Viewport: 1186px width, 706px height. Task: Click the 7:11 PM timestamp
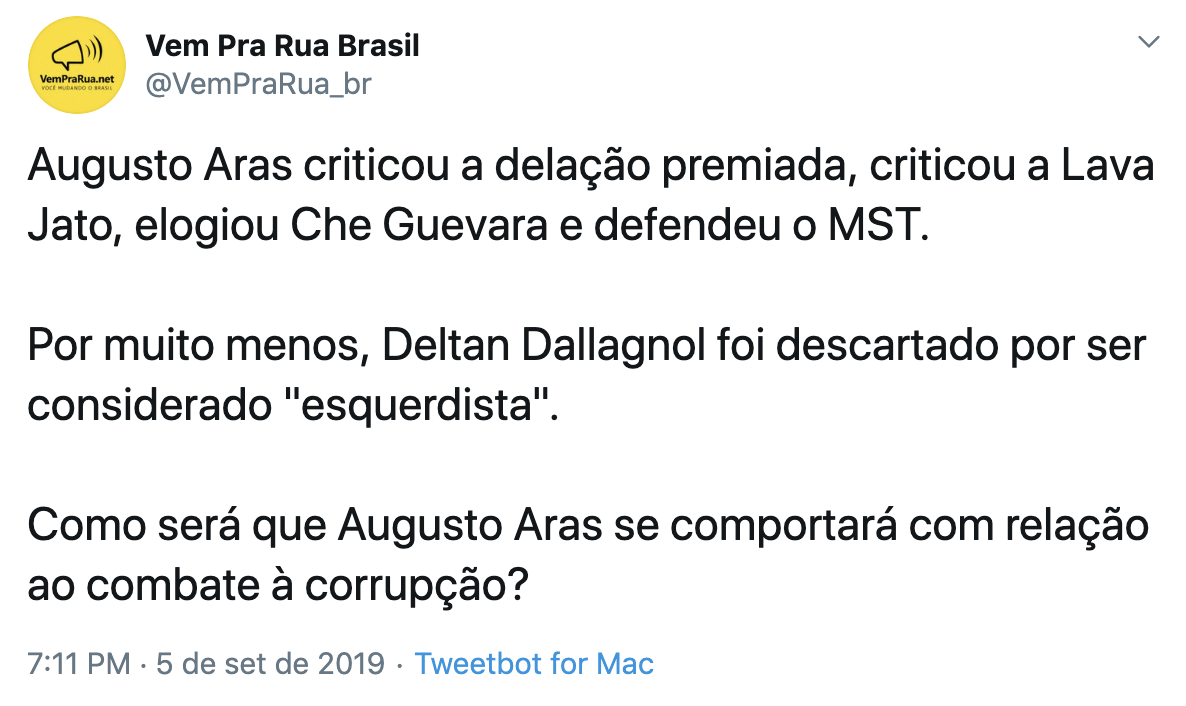click(x=79, y=664)
